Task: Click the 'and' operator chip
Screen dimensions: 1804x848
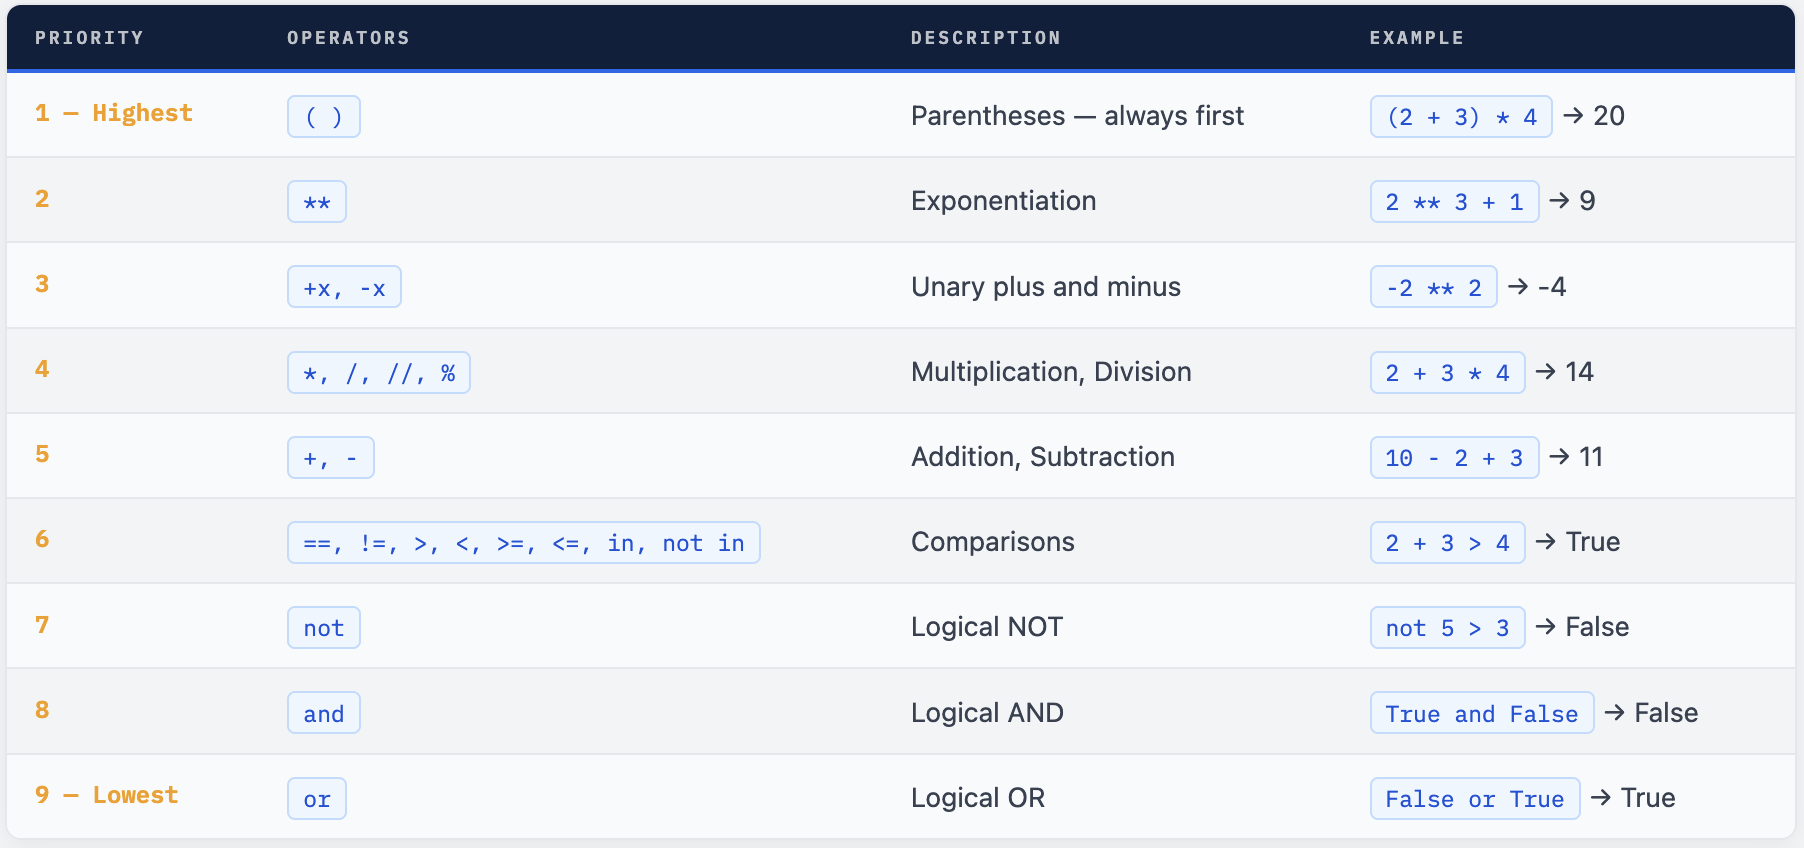Action: (323, 714)
